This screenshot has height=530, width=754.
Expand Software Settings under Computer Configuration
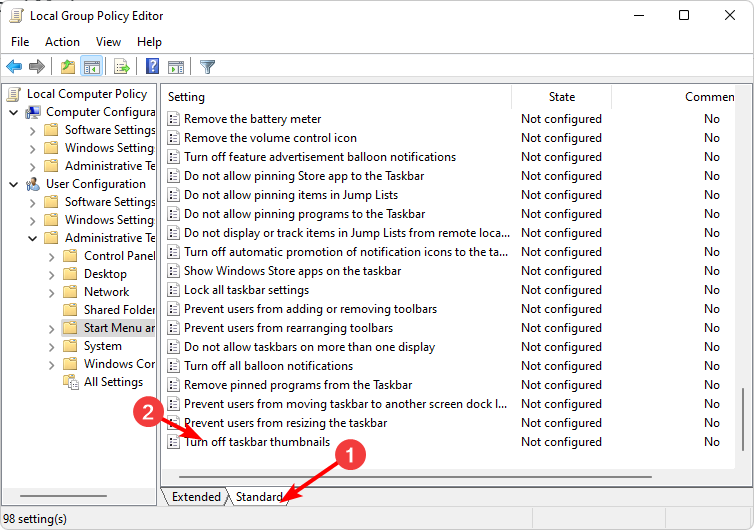32,131
